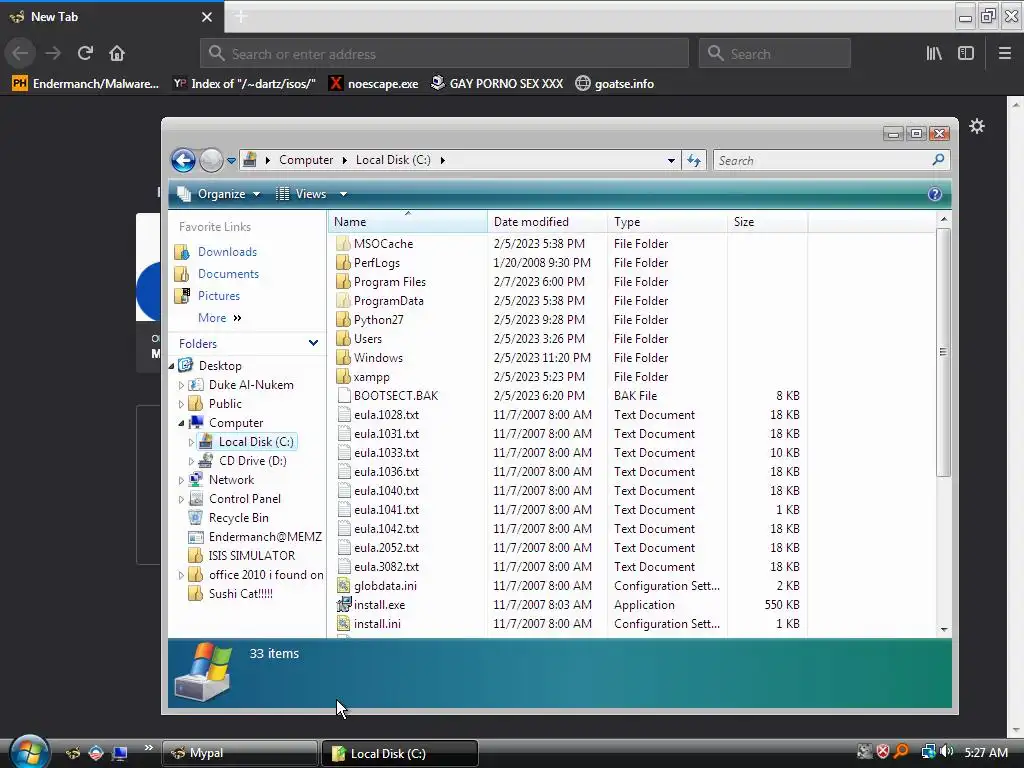Open new tab customization gear

[976, 126]
